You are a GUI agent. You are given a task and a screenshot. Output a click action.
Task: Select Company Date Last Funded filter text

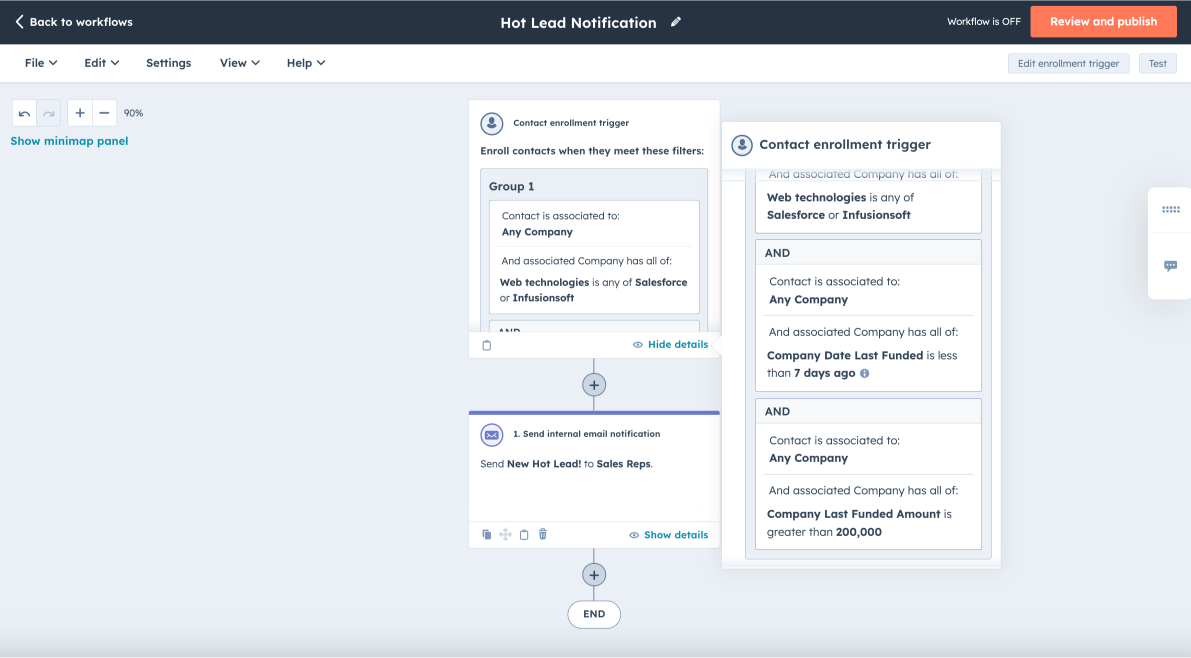845,356
